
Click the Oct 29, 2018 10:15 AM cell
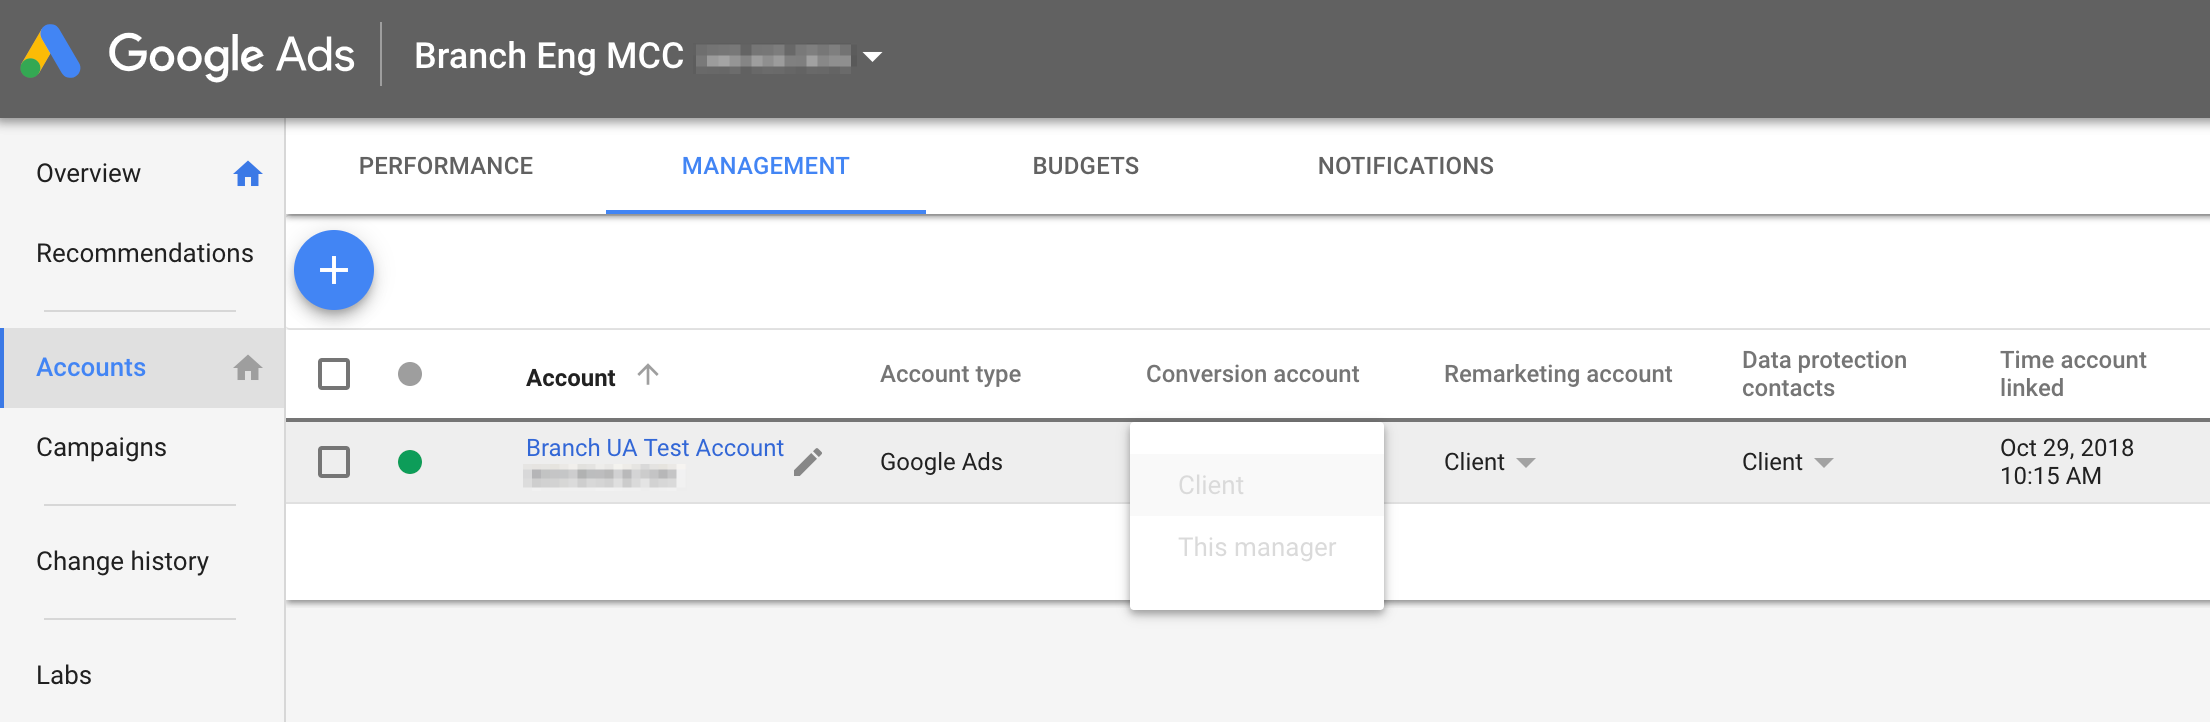click(x=2067, y=462)
